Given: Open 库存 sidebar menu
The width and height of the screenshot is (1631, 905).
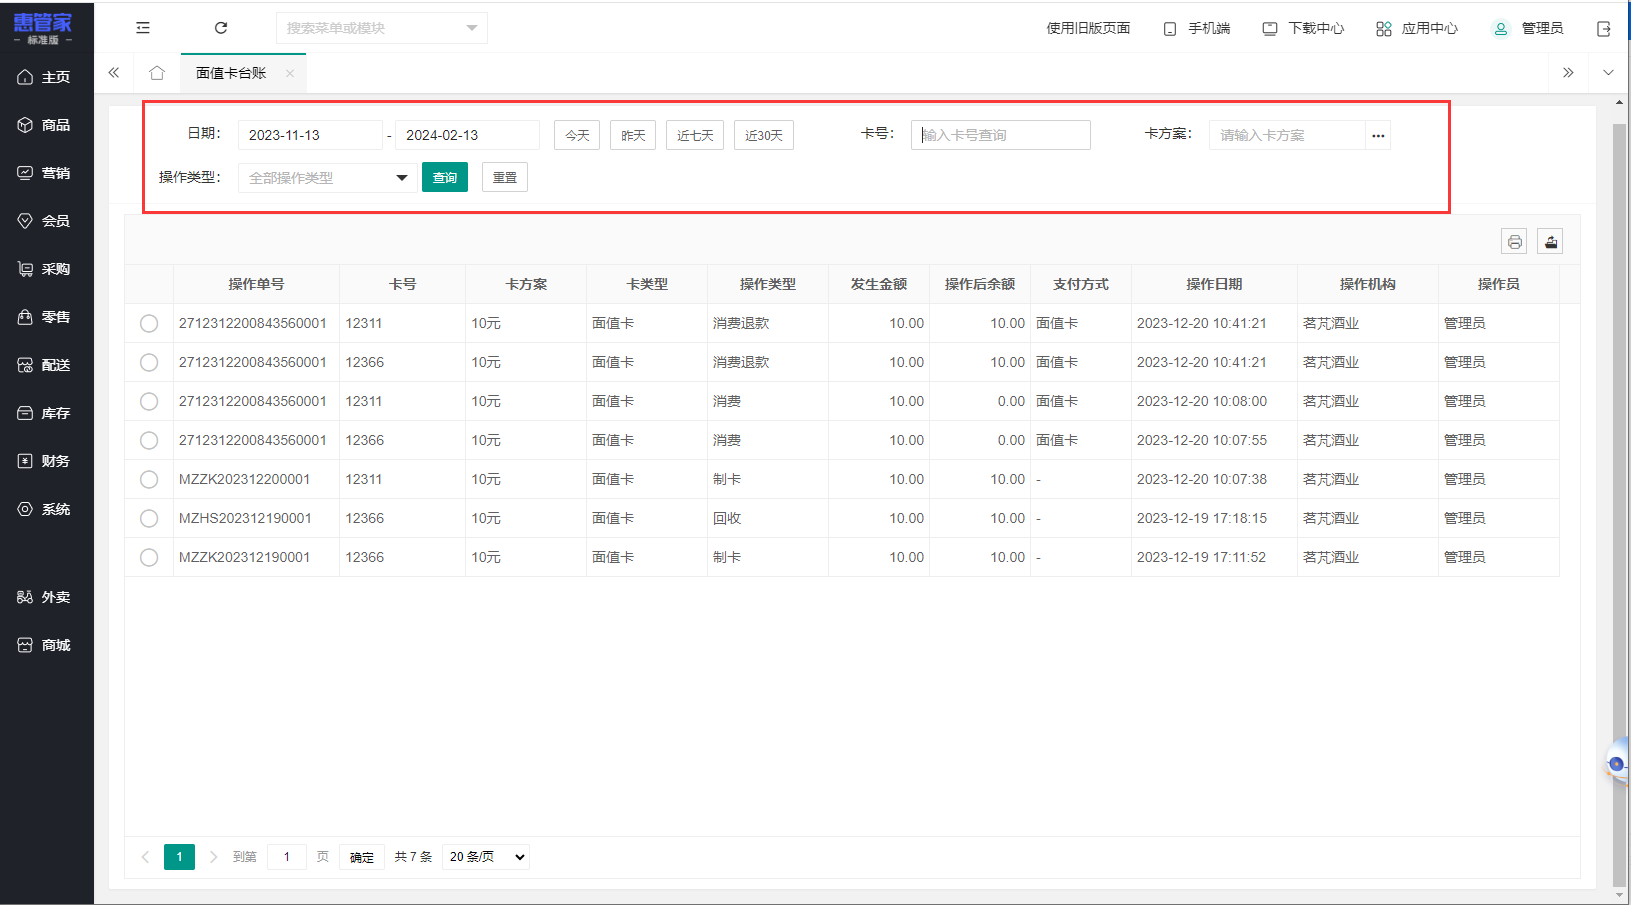Looking at the screenshot, I should [47, 413].
